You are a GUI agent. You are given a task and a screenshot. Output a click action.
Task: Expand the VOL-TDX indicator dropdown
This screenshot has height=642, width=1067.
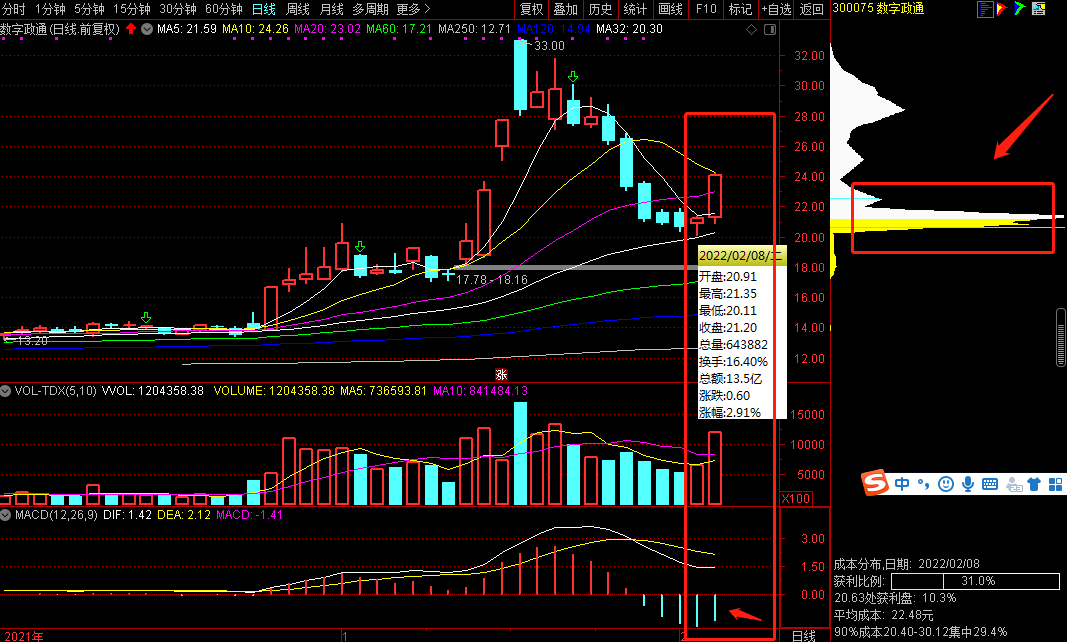point(5,391)
